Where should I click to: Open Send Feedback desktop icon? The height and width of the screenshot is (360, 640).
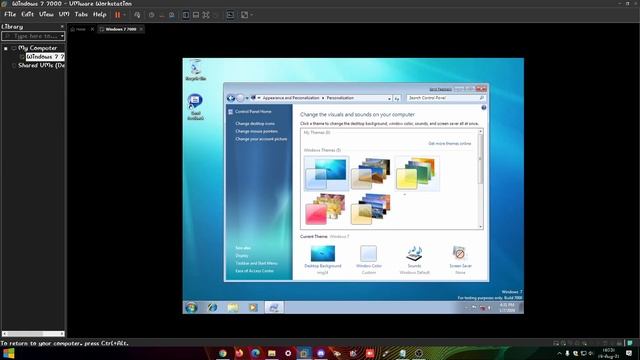195,107
